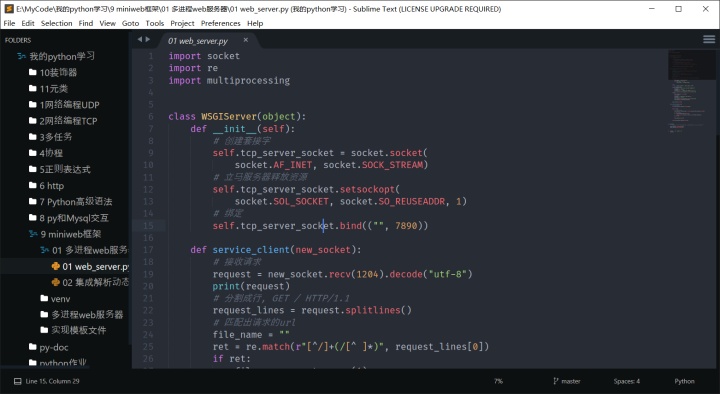Image resolution: width=720 pixels, height=394 pixels.
Task: Open the Find menu
Action: (85, 23)
